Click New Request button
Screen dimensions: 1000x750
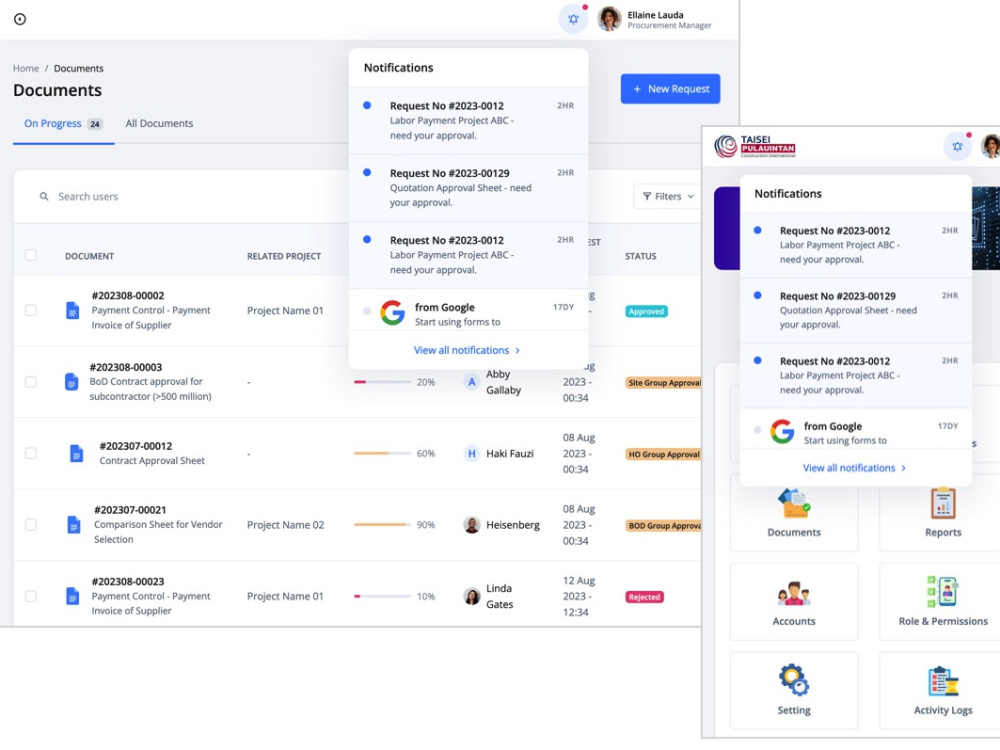(670, 89)
